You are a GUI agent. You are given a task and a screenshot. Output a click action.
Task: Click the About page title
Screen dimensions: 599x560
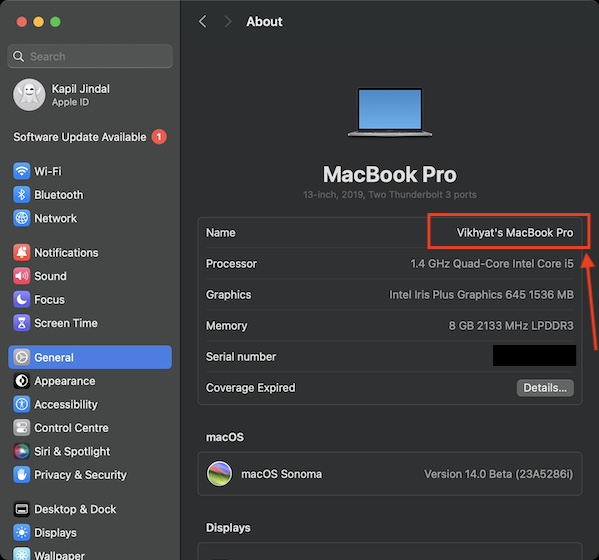click(x=264, y=21)
